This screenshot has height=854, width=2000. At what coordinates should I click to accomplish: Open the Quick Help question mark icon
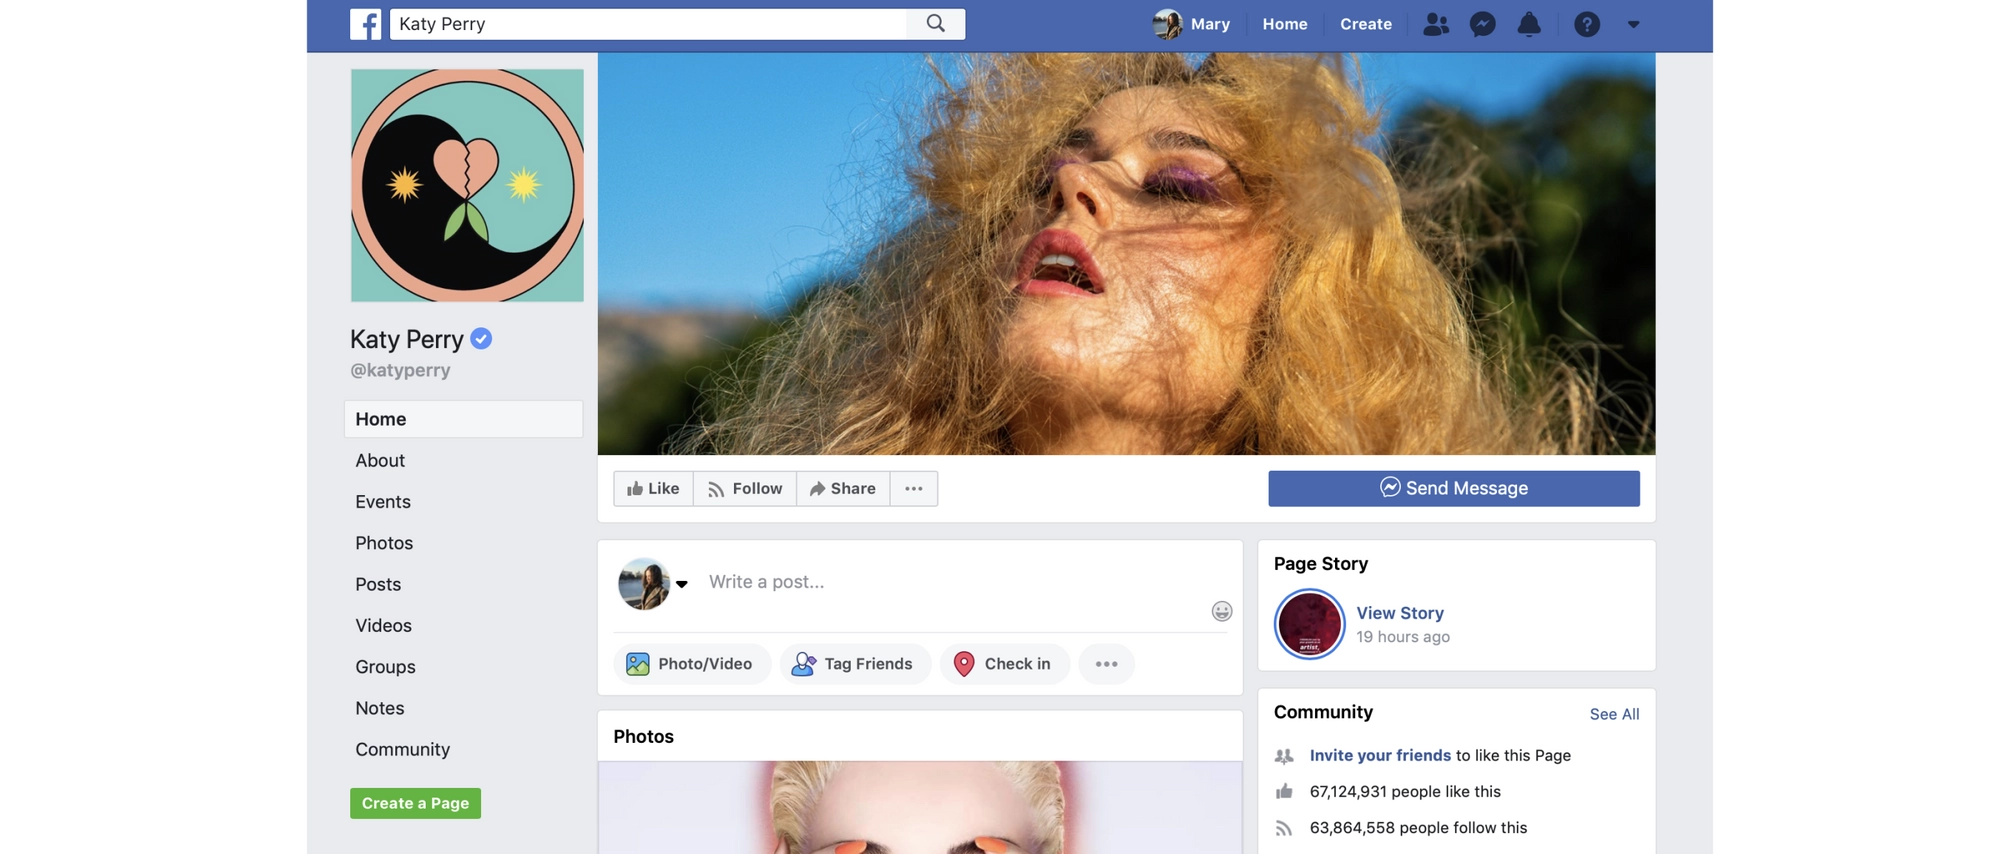coord(1587,24)
